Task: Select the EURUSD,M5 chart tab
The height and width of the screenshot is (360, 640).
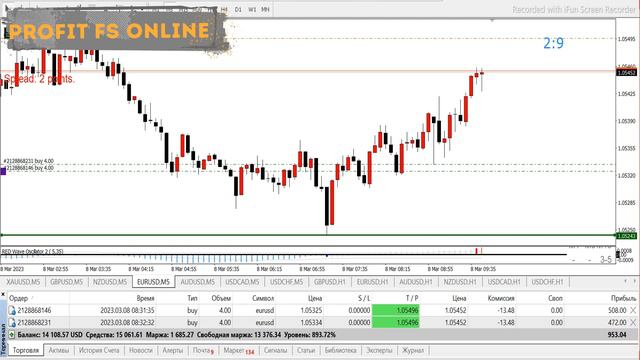Action: [153, 282]
